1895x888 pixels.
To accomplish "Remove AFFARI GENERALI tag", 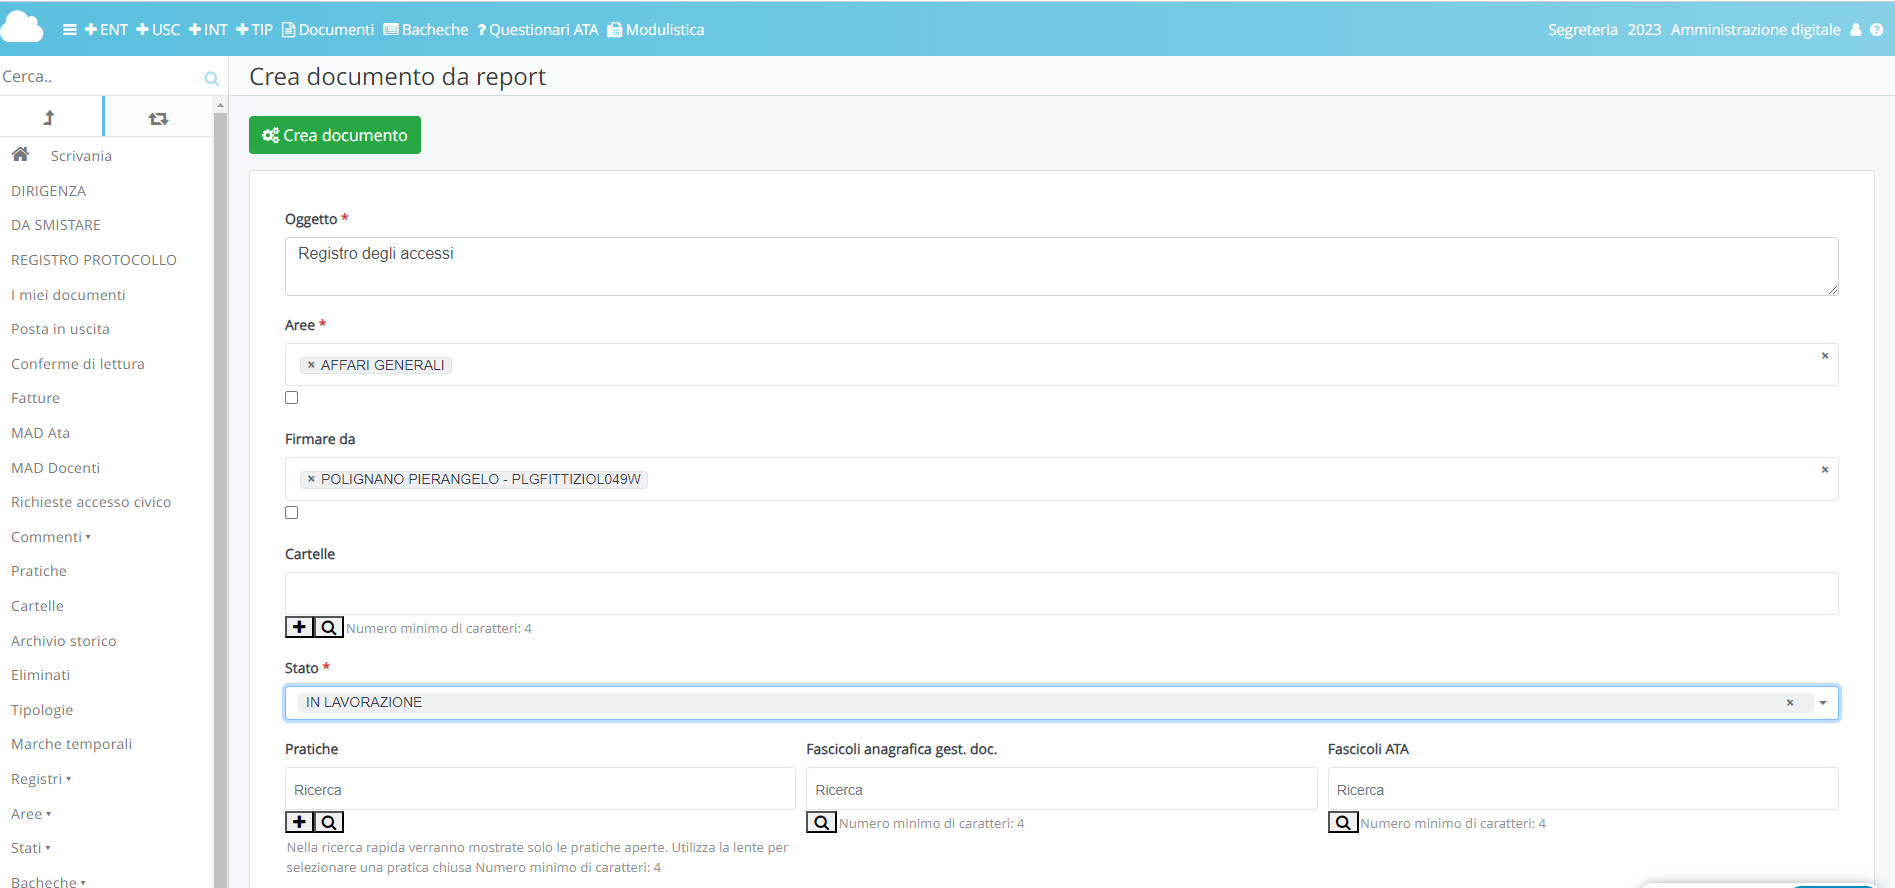I will click(311, 365).
